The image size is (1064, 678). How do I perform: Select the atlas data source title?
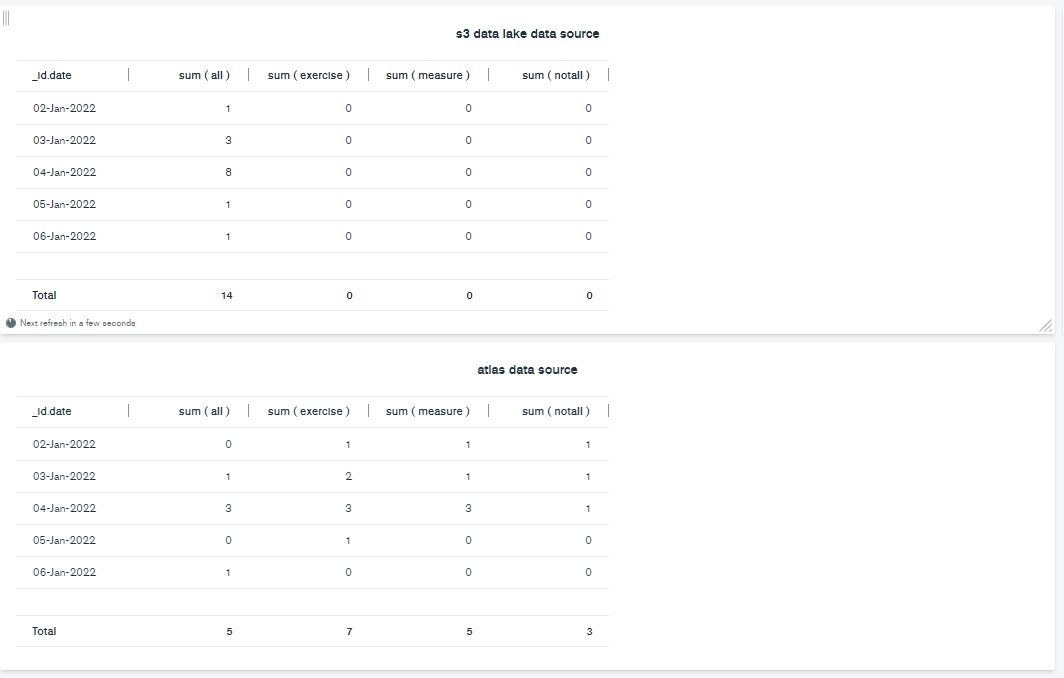pyautogui.click(x=527, y=370)
